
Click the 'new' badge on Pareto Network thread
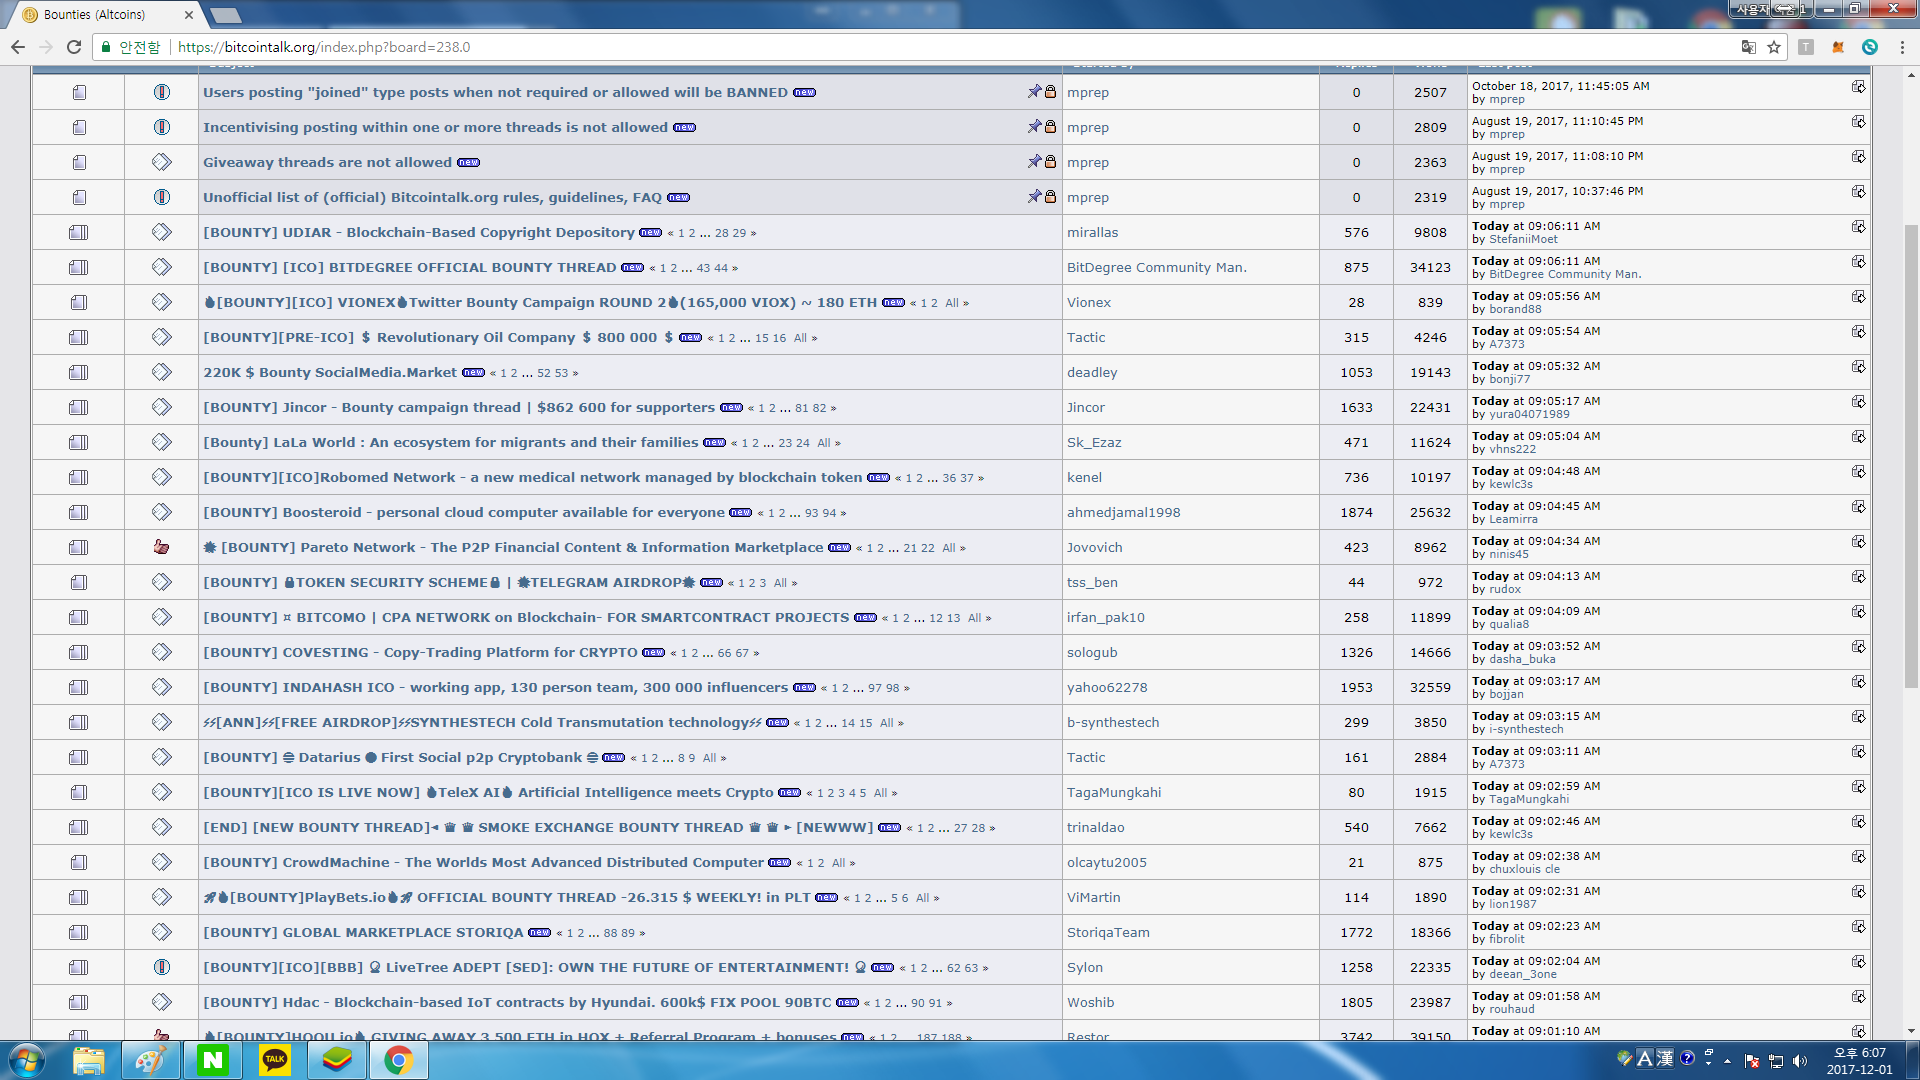[x=840, y=548]
